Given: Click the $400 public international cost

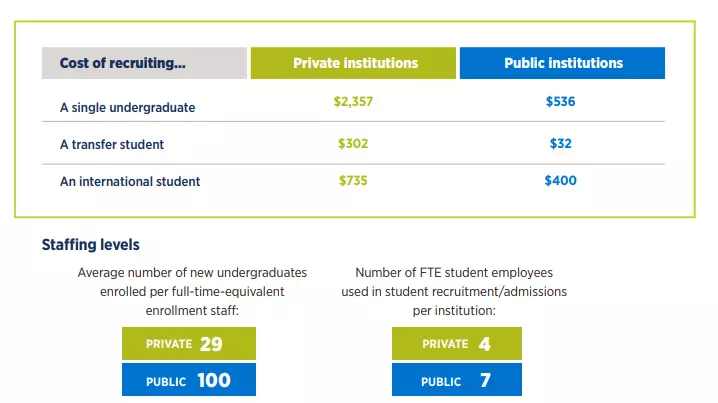Looking at the screenshot, I should coord(560,181).
